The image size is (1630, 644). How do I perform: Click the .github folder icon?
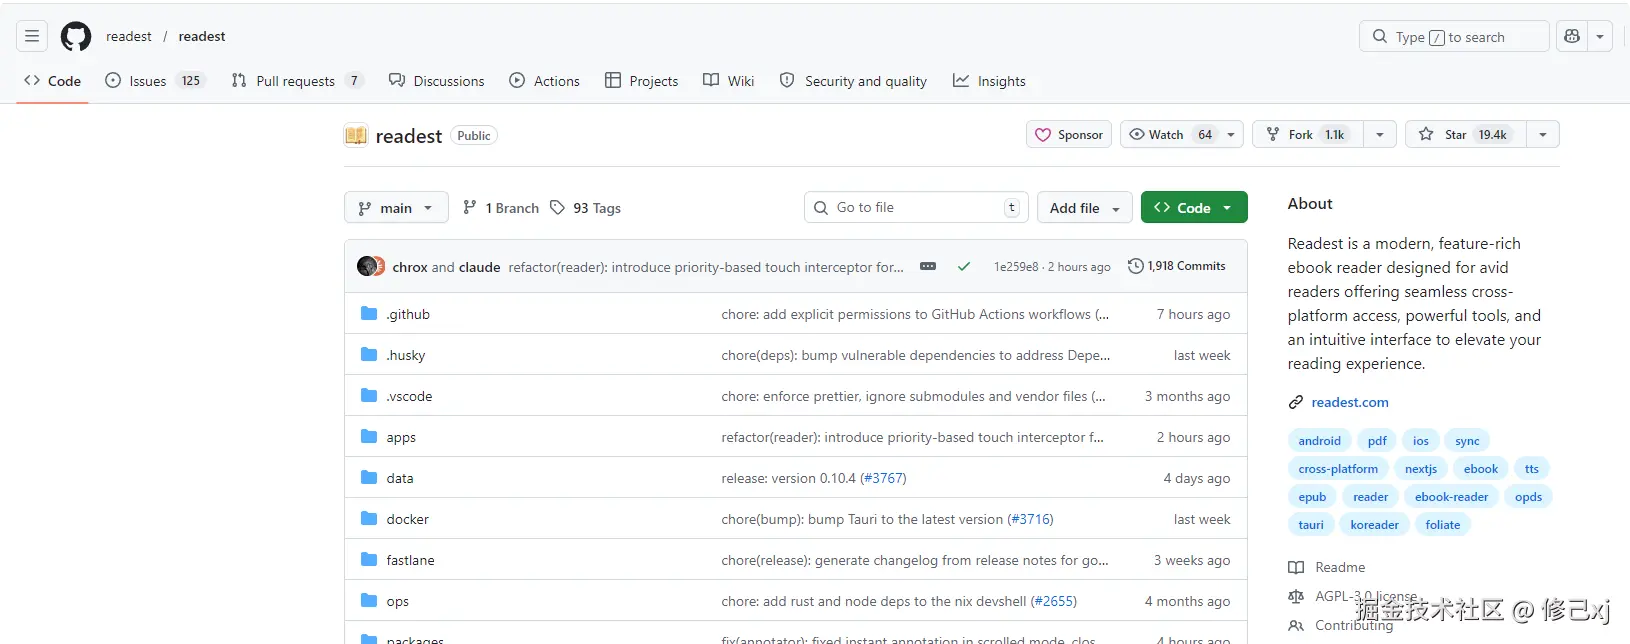pyautogui.click(x=369, y=314)
